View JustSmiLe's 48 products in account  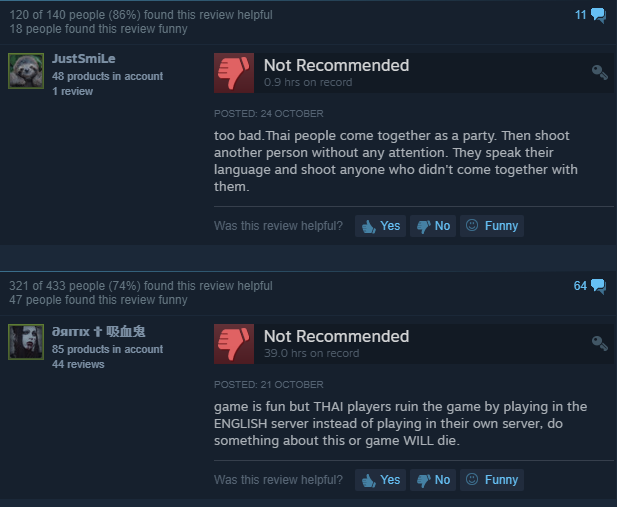pyautogui.click(x=107, y=76)
